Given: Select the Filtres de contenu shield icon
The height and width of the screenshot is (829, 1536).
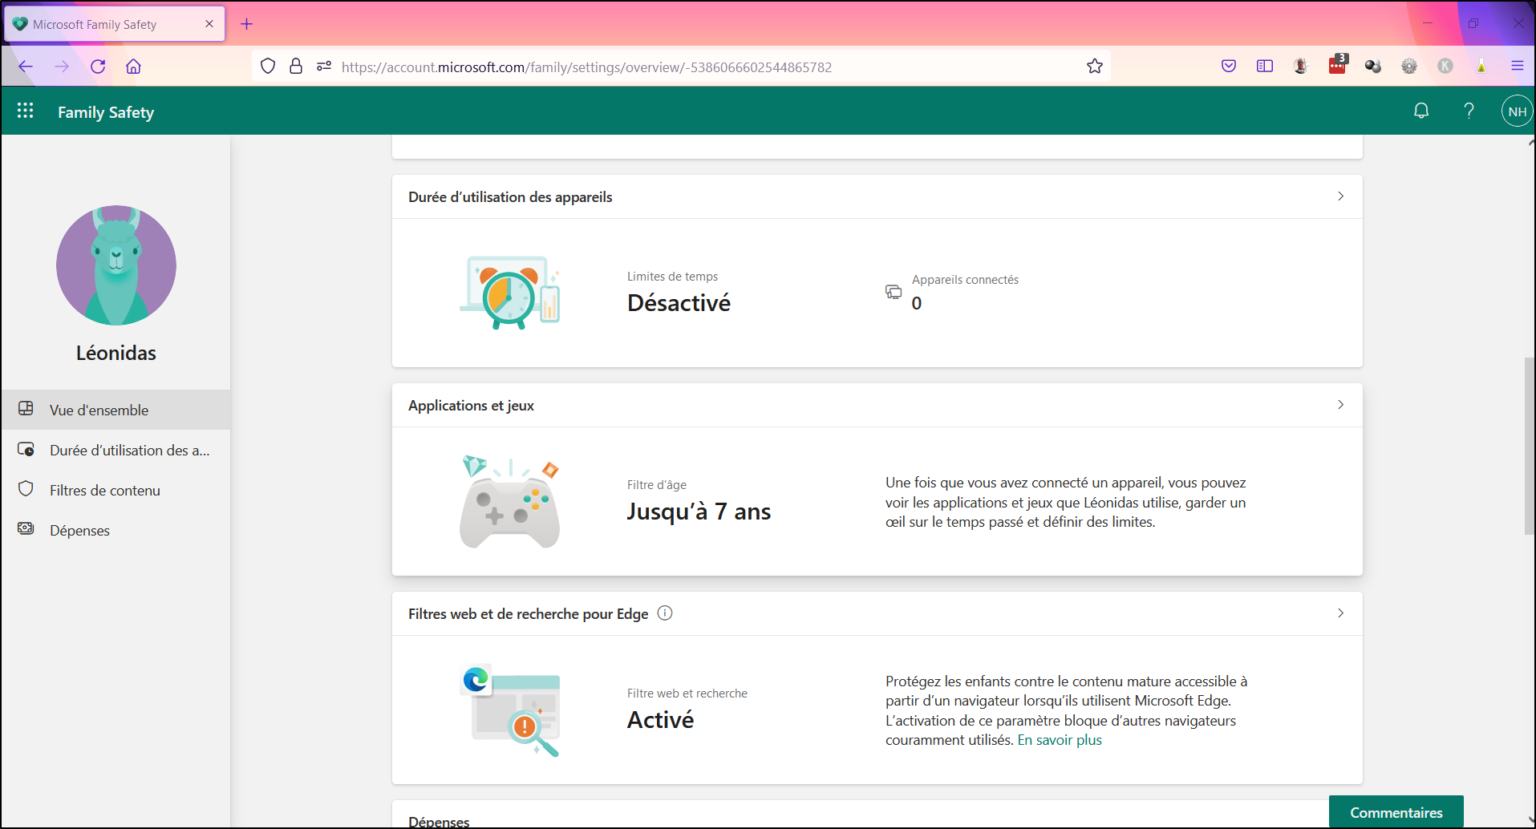Looking at the screenshot, I should point(26,489).
